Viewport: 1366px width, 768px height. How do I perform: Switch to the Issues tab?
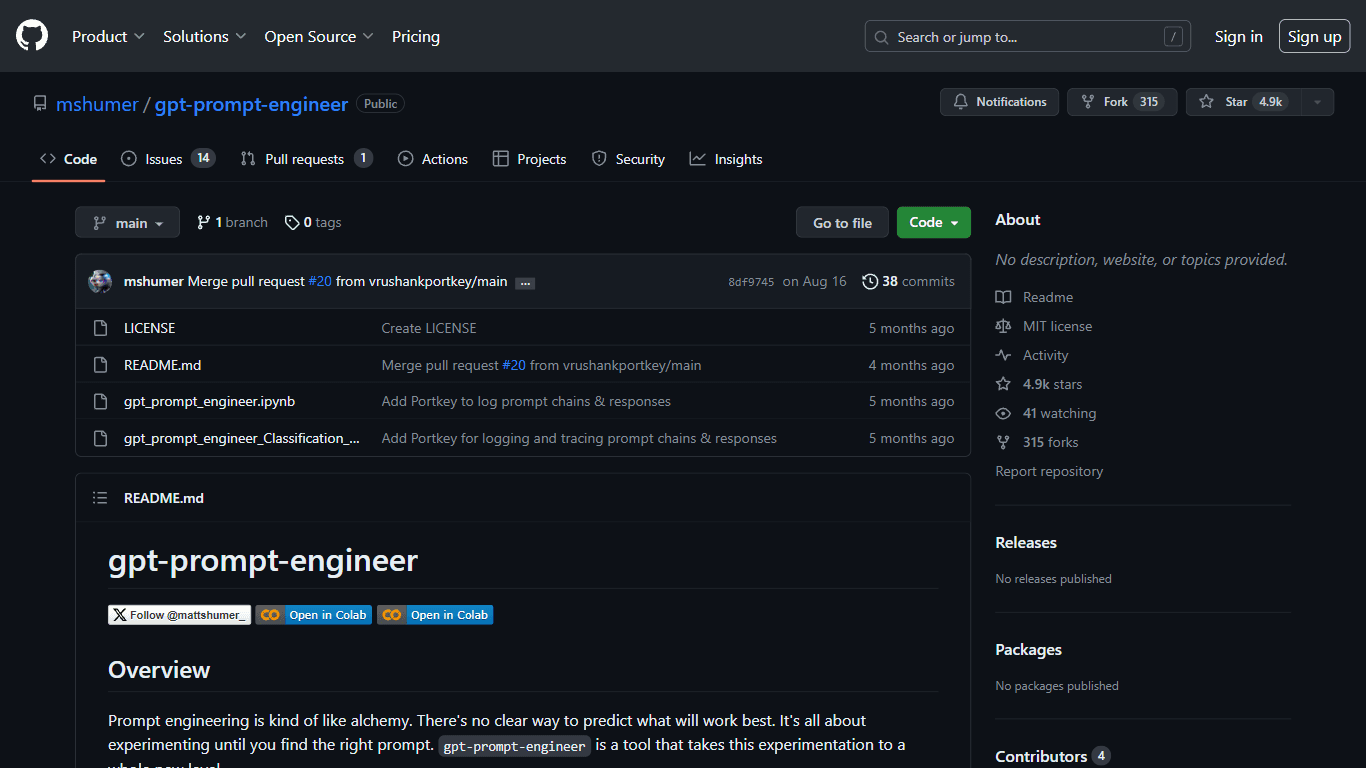tap(168, 159)
